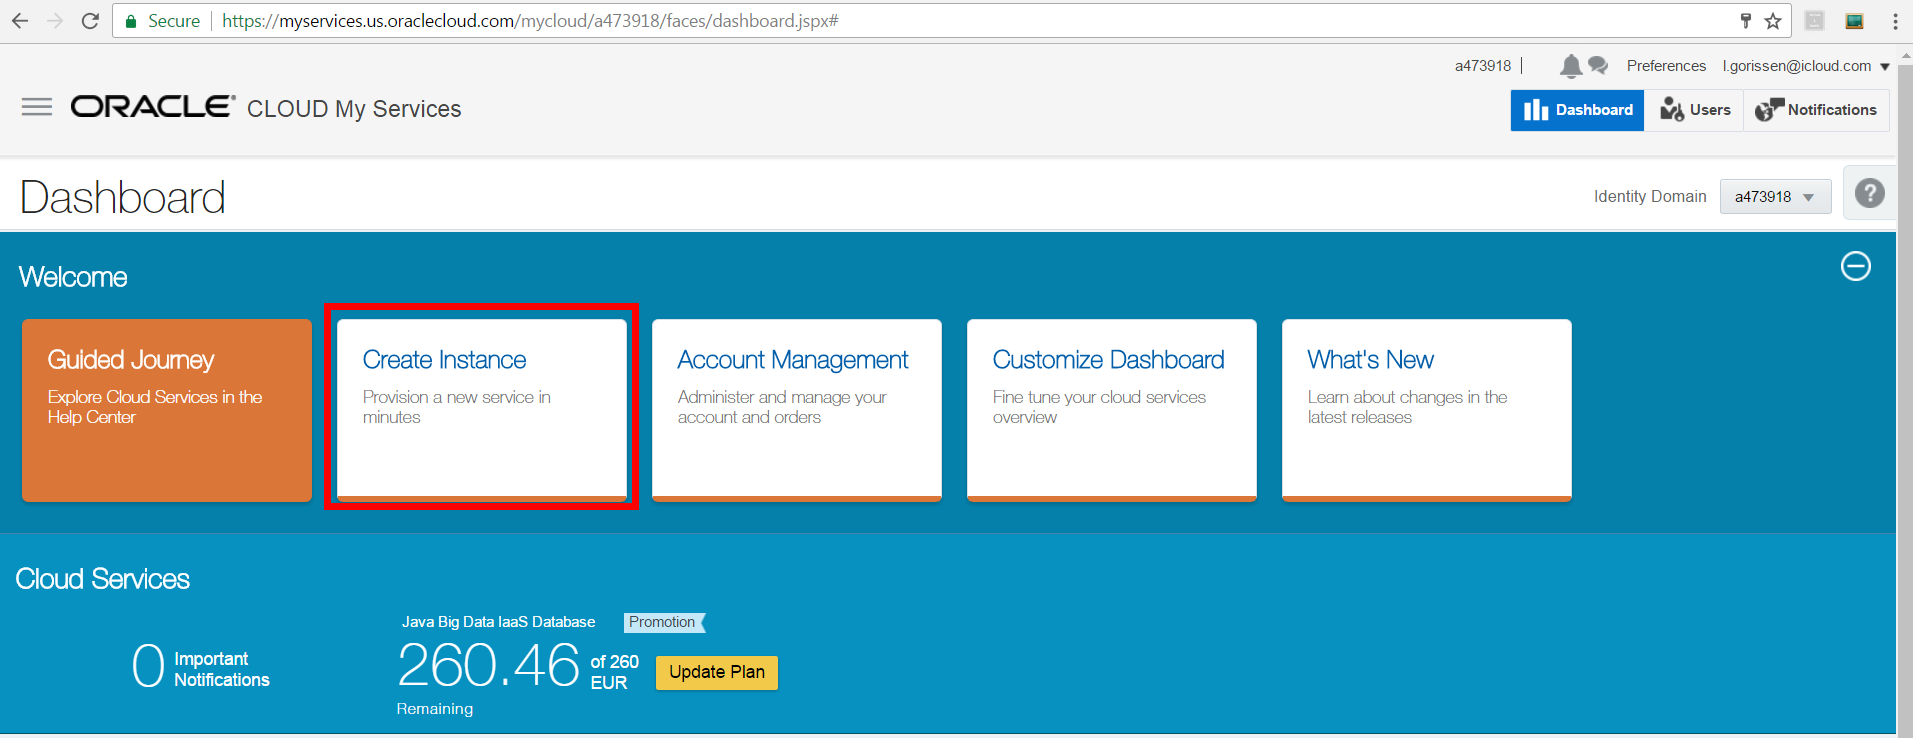The width and height of the screenshot is (1913, 738).
Task: Open the chat bubbles icon
Action: (1598, 66)
